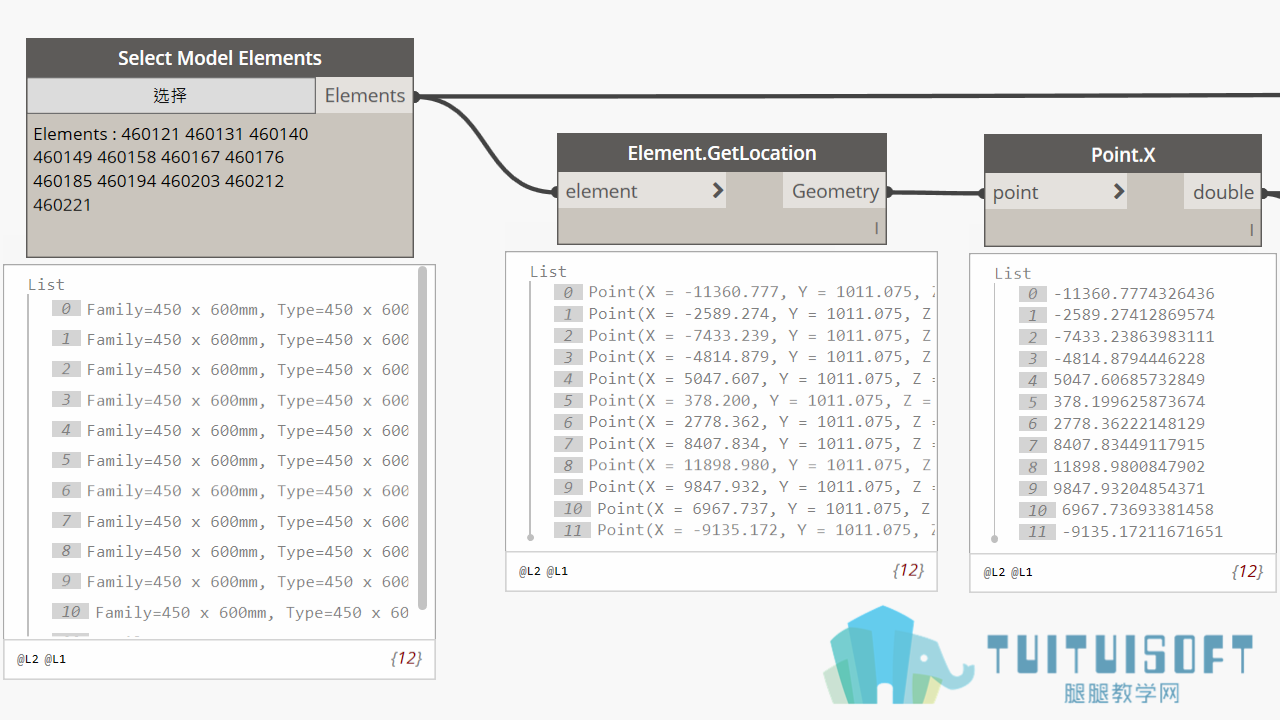1280x720 pixels.
Task: Click the lacing icon on Point.X node
Action: (1251, 230)
